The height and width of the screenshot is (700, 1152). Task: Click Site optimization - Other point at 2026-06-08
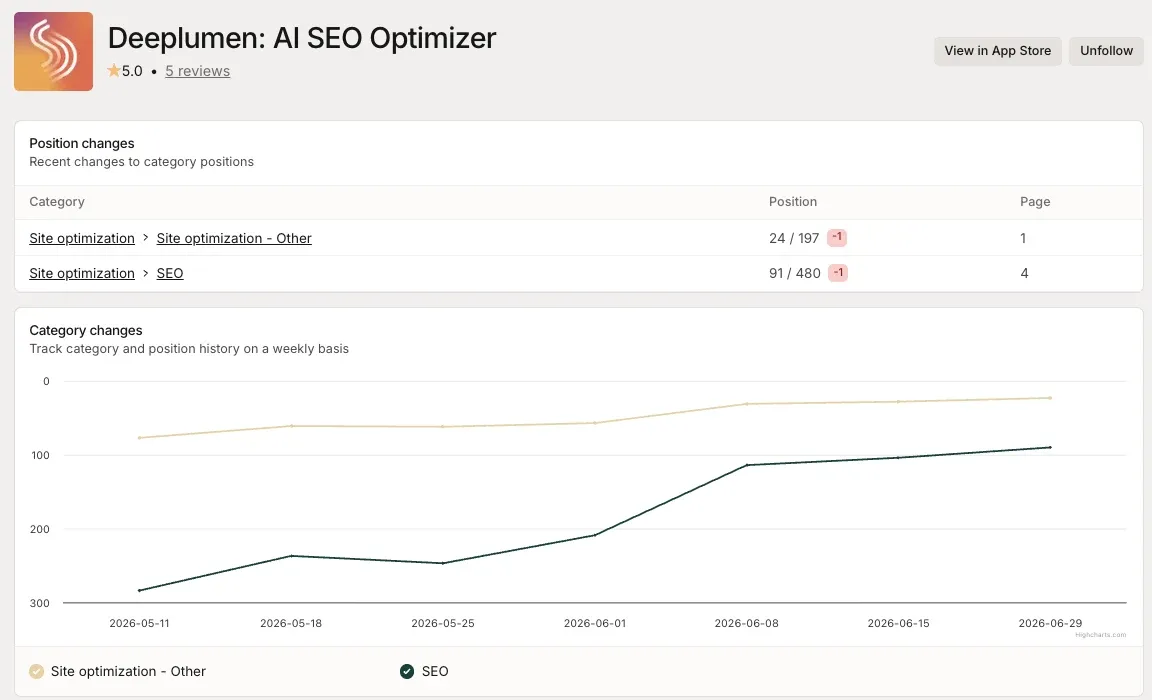[x=746, y=404]
